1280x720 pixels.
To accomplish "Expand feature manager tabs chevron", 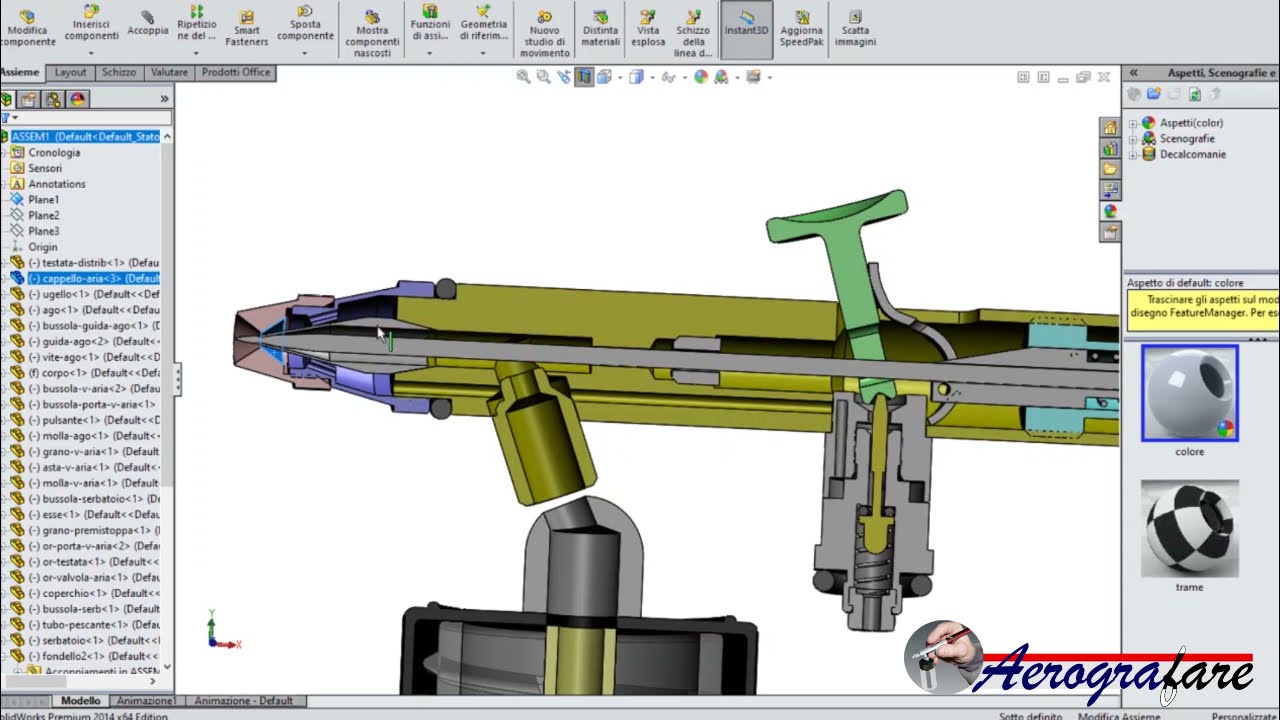I will pos(164,99).
